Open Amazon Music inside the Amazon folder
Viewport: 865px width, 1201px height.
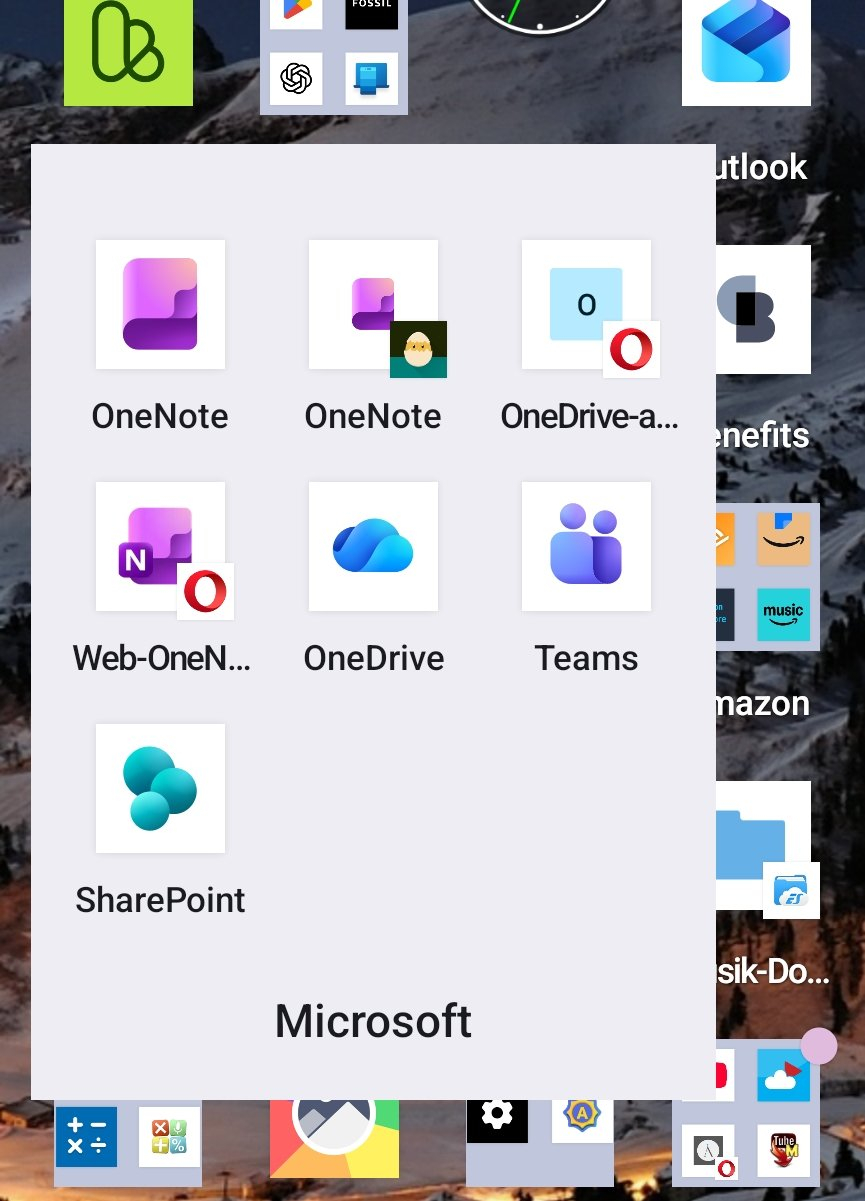784,614
